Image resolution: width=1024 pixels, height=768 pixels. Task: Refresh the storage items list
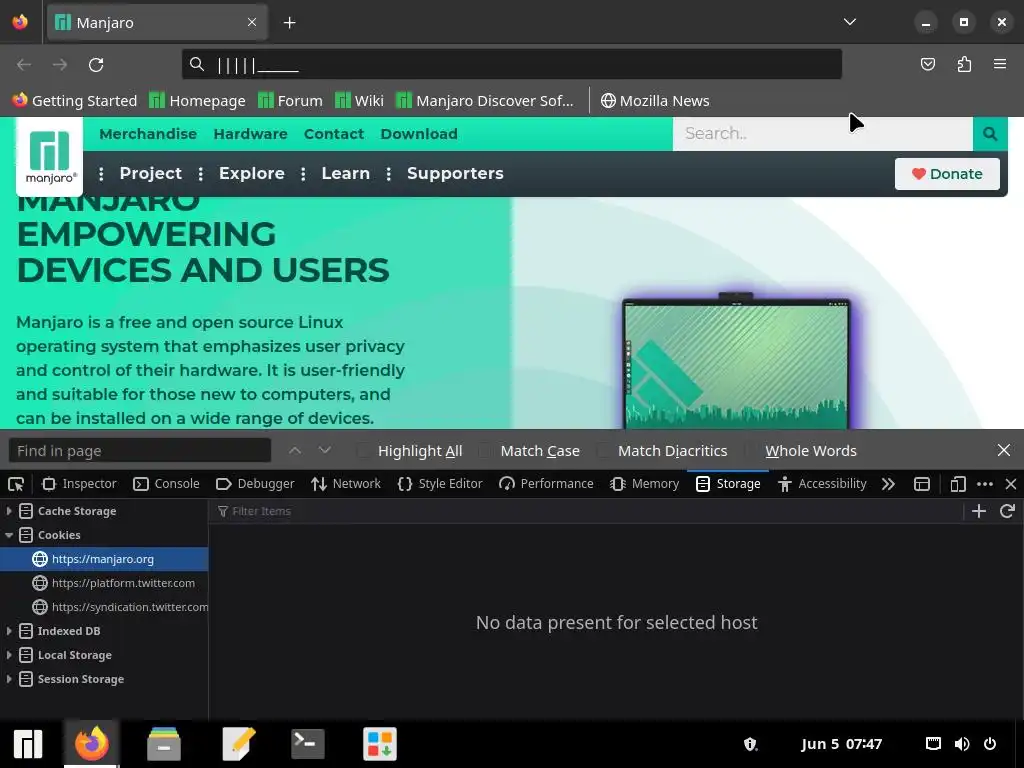tap(1007, 511)
